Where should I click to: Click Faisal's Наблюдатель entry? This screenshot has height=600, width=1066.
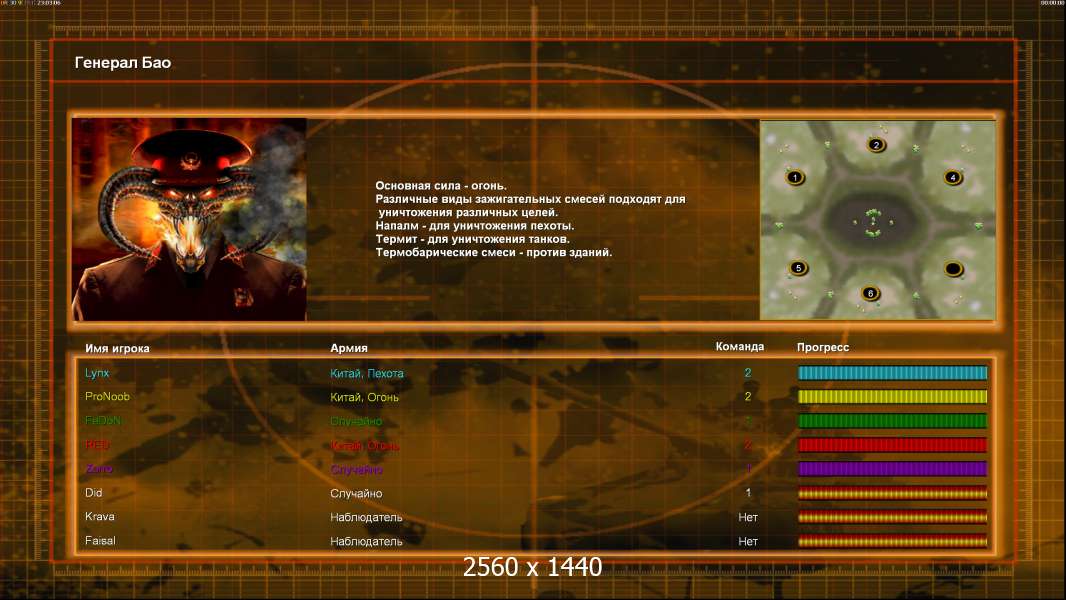point(366,542)
